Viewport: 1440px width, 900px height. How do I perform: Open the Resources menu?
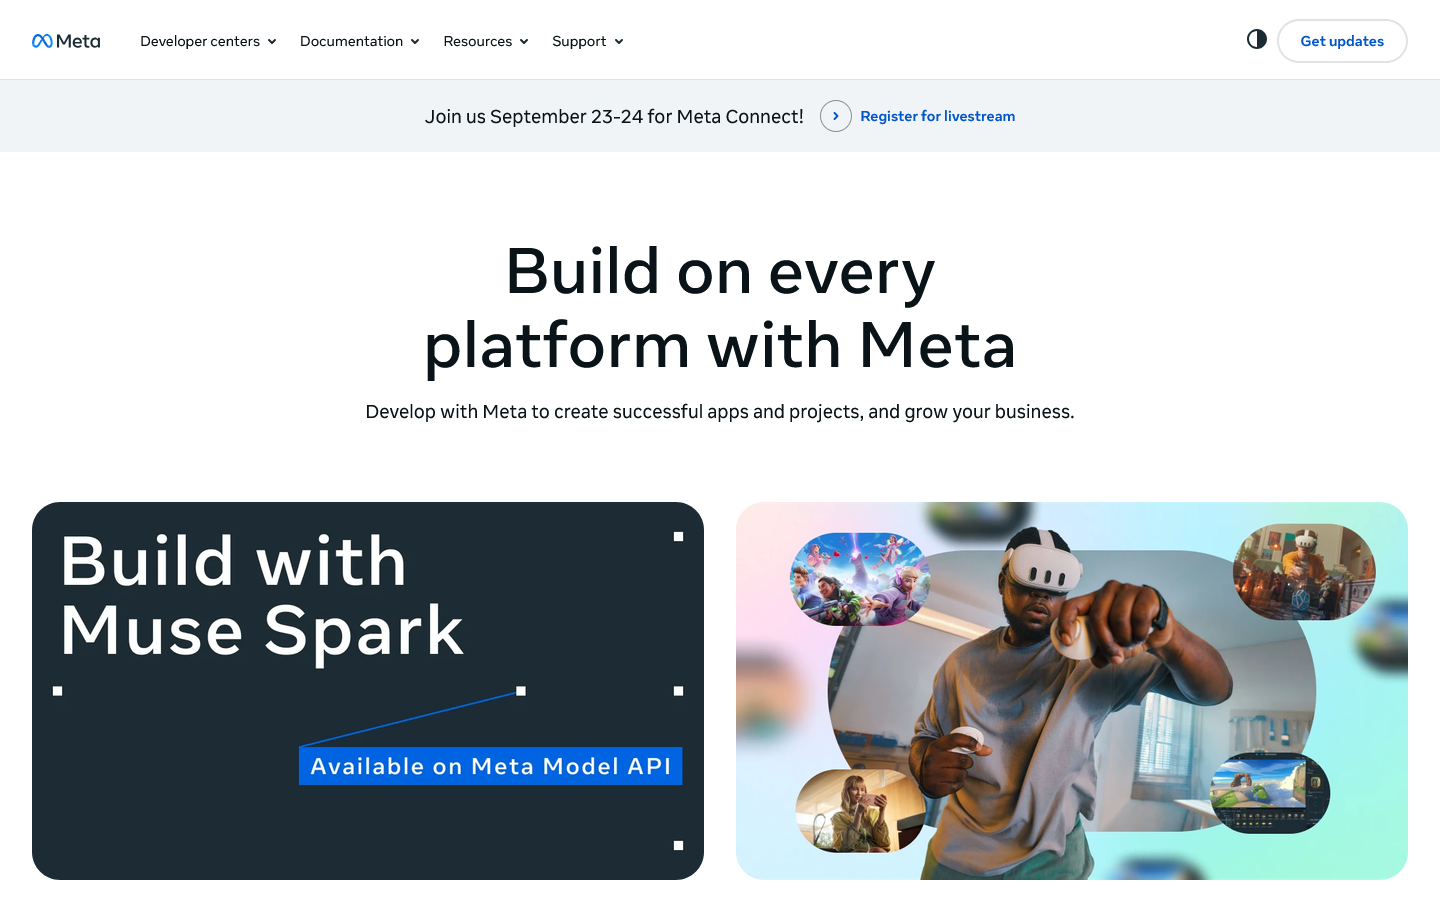486,41
